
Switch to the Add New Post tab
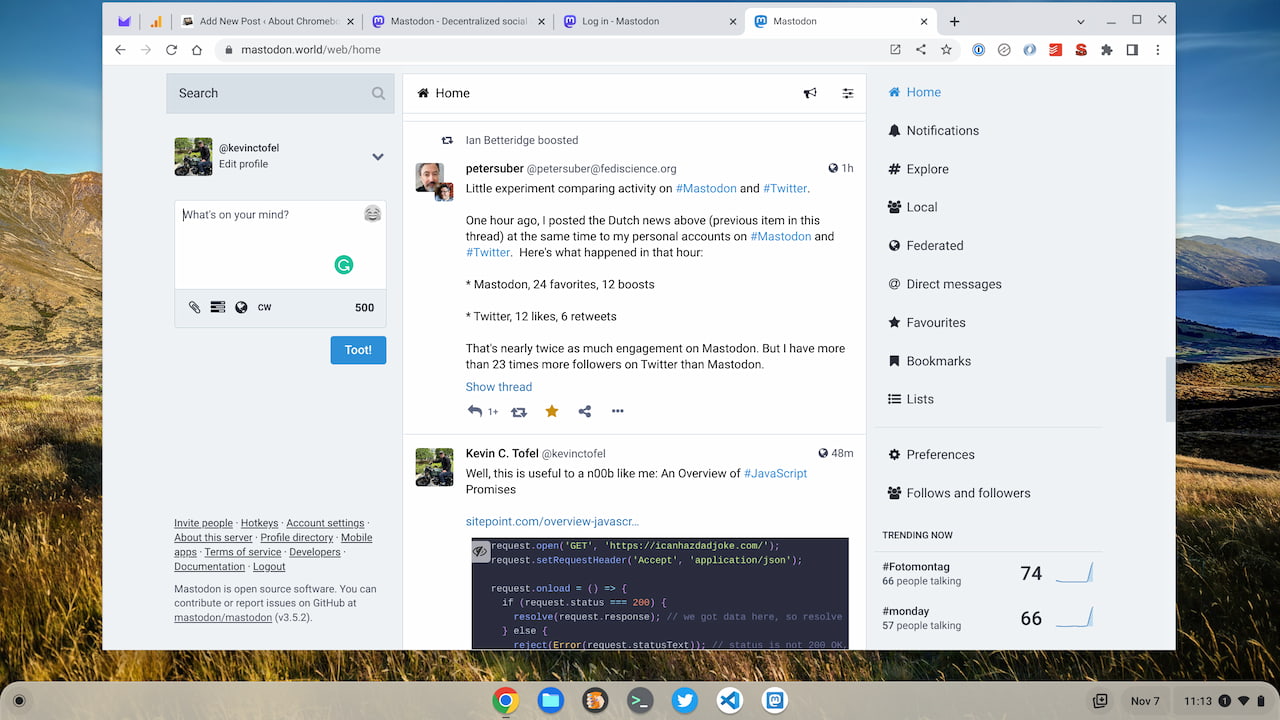pos(267,21)
